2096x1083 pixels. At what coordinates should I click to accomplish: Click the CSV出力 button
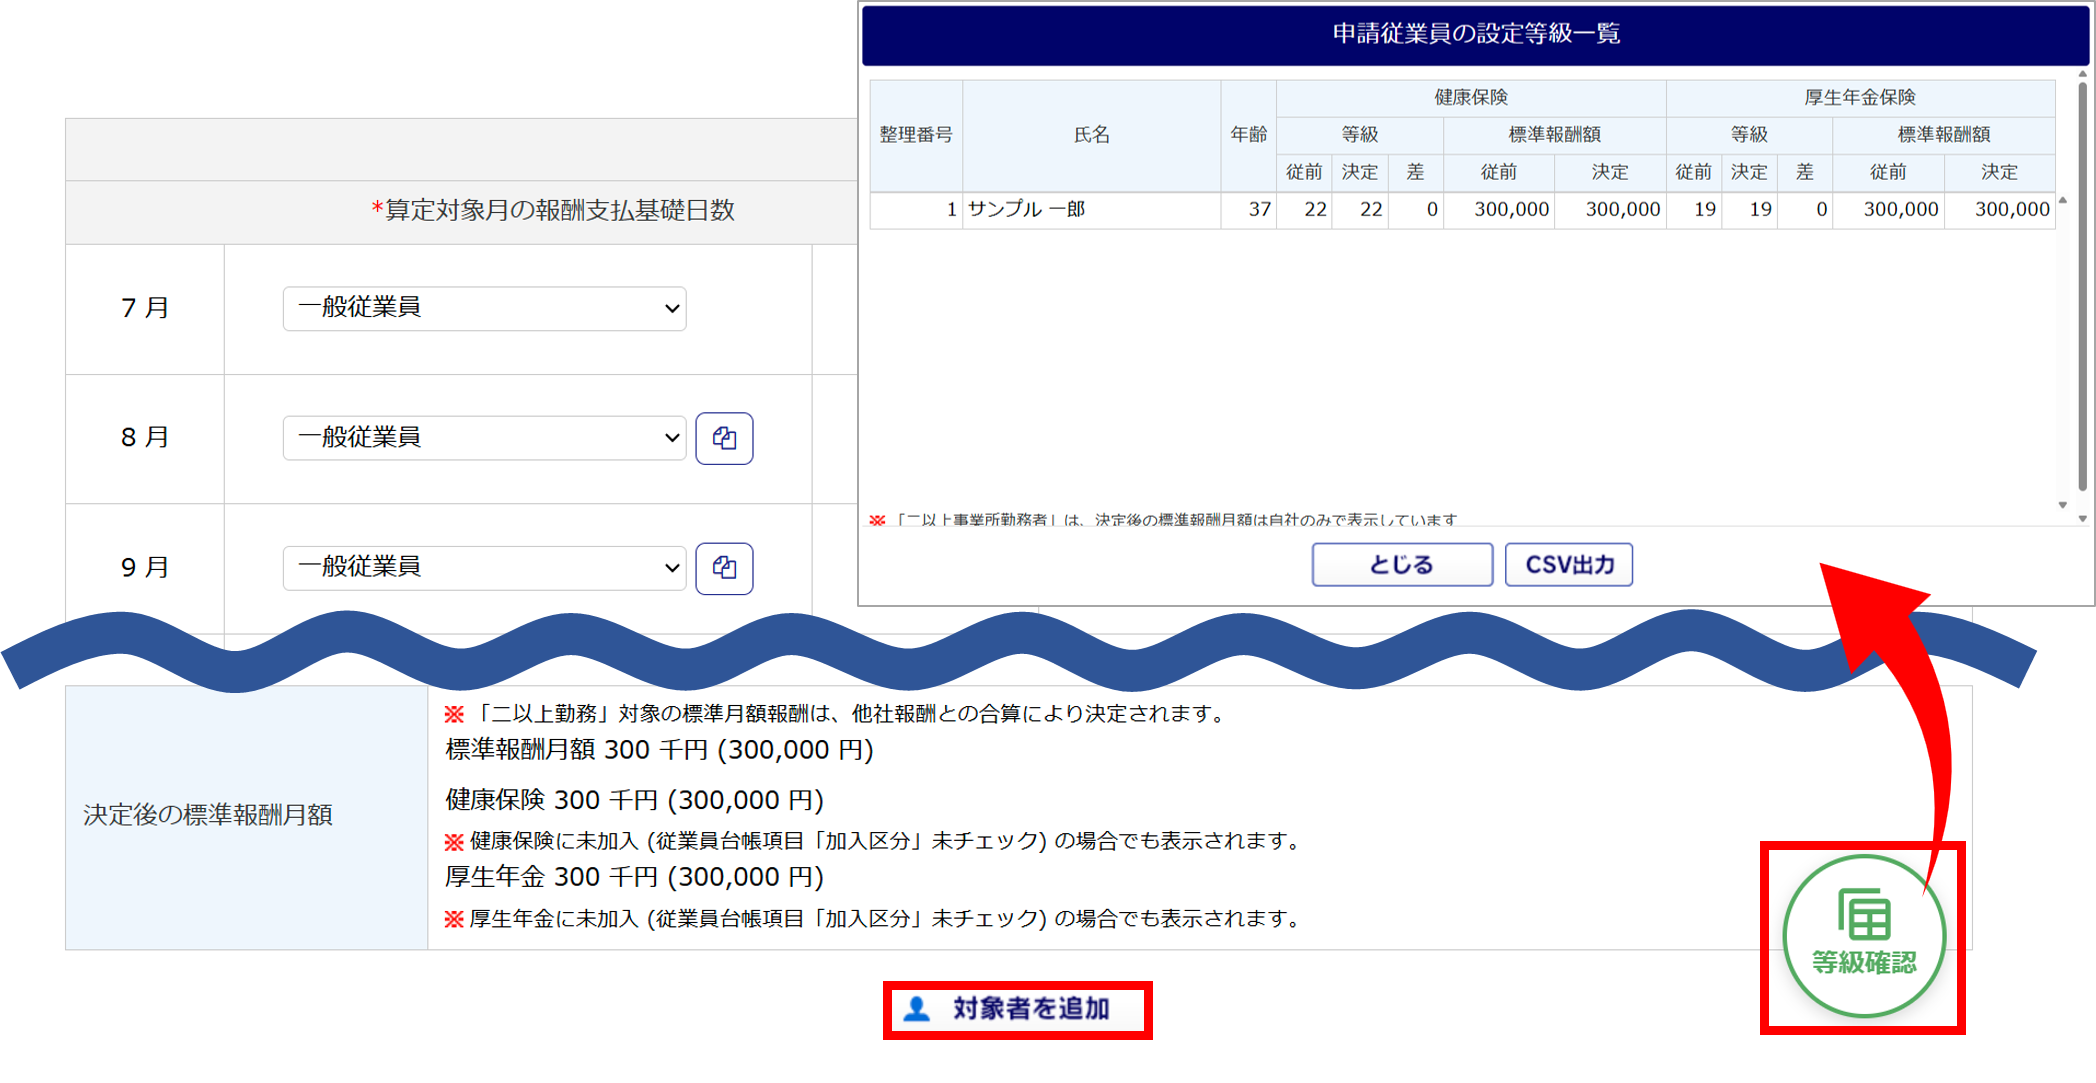tap(1568, 565)
